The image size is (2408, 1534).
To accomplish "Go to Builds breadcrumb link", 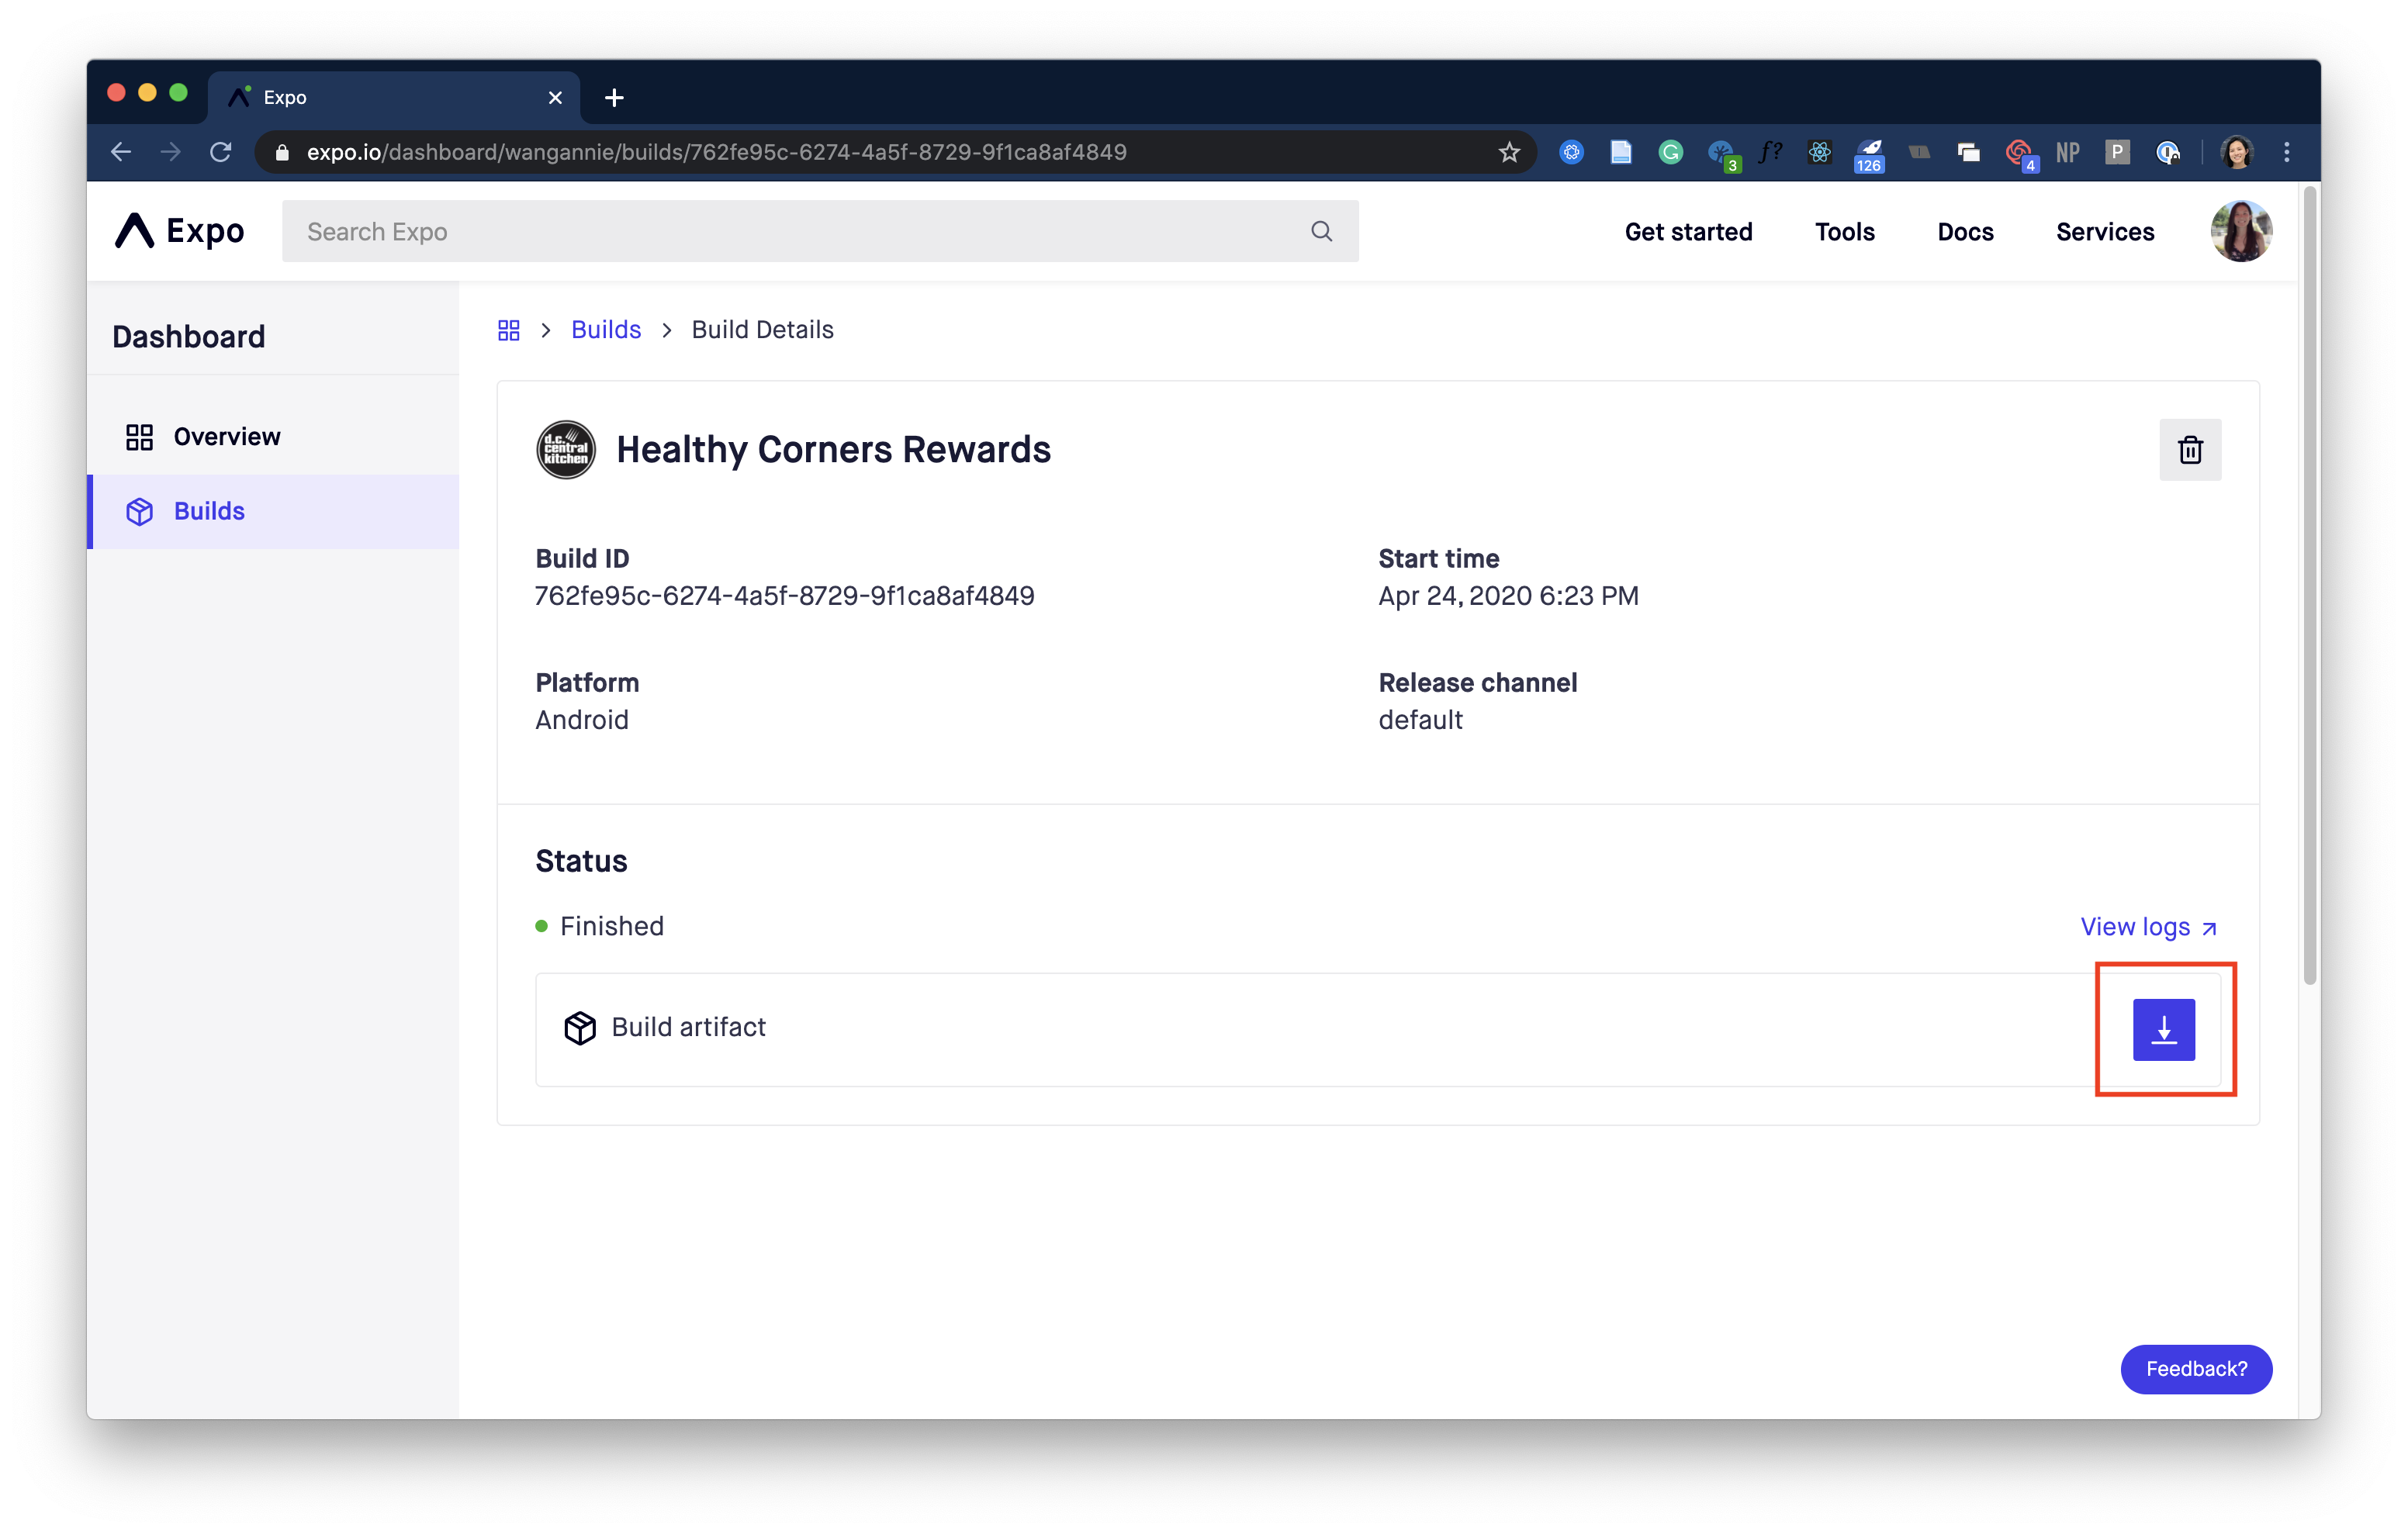I will pos(606,330).
